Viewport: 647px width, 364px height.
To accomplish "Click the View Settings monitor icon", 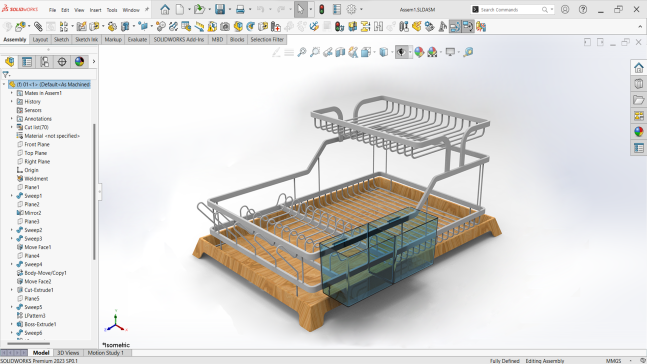I will [x=450, y=52].
